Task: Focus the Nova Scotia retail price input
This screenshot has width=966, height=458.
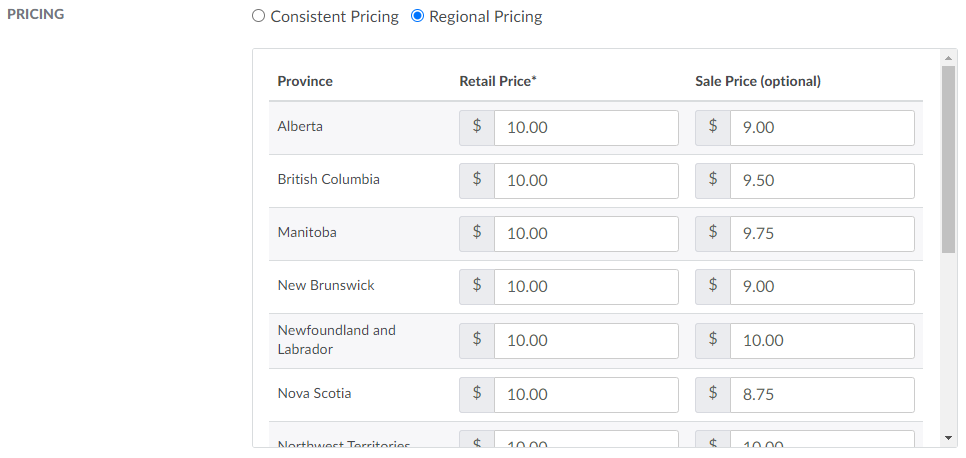Action: (x=586, y=395)
